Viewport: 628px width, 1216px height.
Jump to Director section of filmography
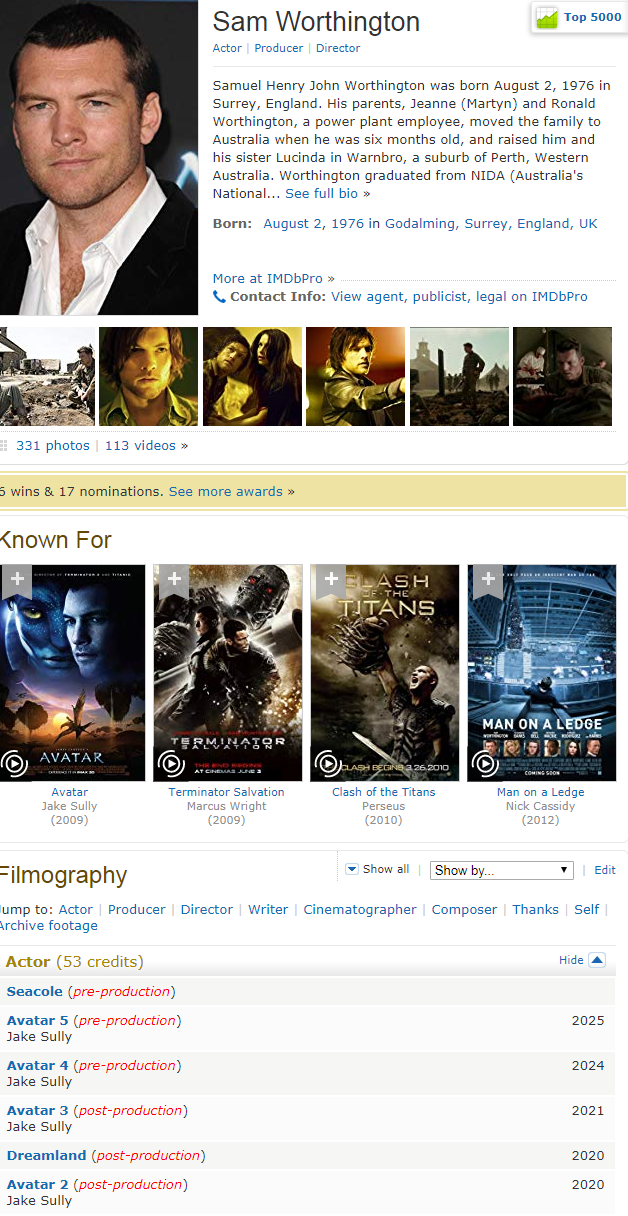207,910
